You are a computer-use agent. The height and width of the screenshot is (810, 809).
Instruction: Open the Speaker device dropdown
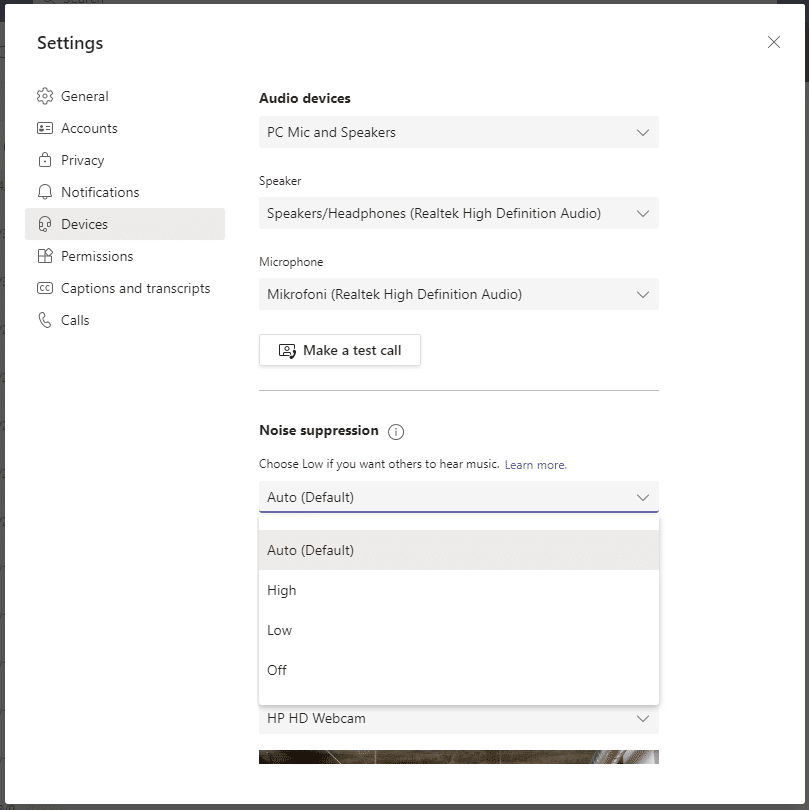(x=458, y=213)
